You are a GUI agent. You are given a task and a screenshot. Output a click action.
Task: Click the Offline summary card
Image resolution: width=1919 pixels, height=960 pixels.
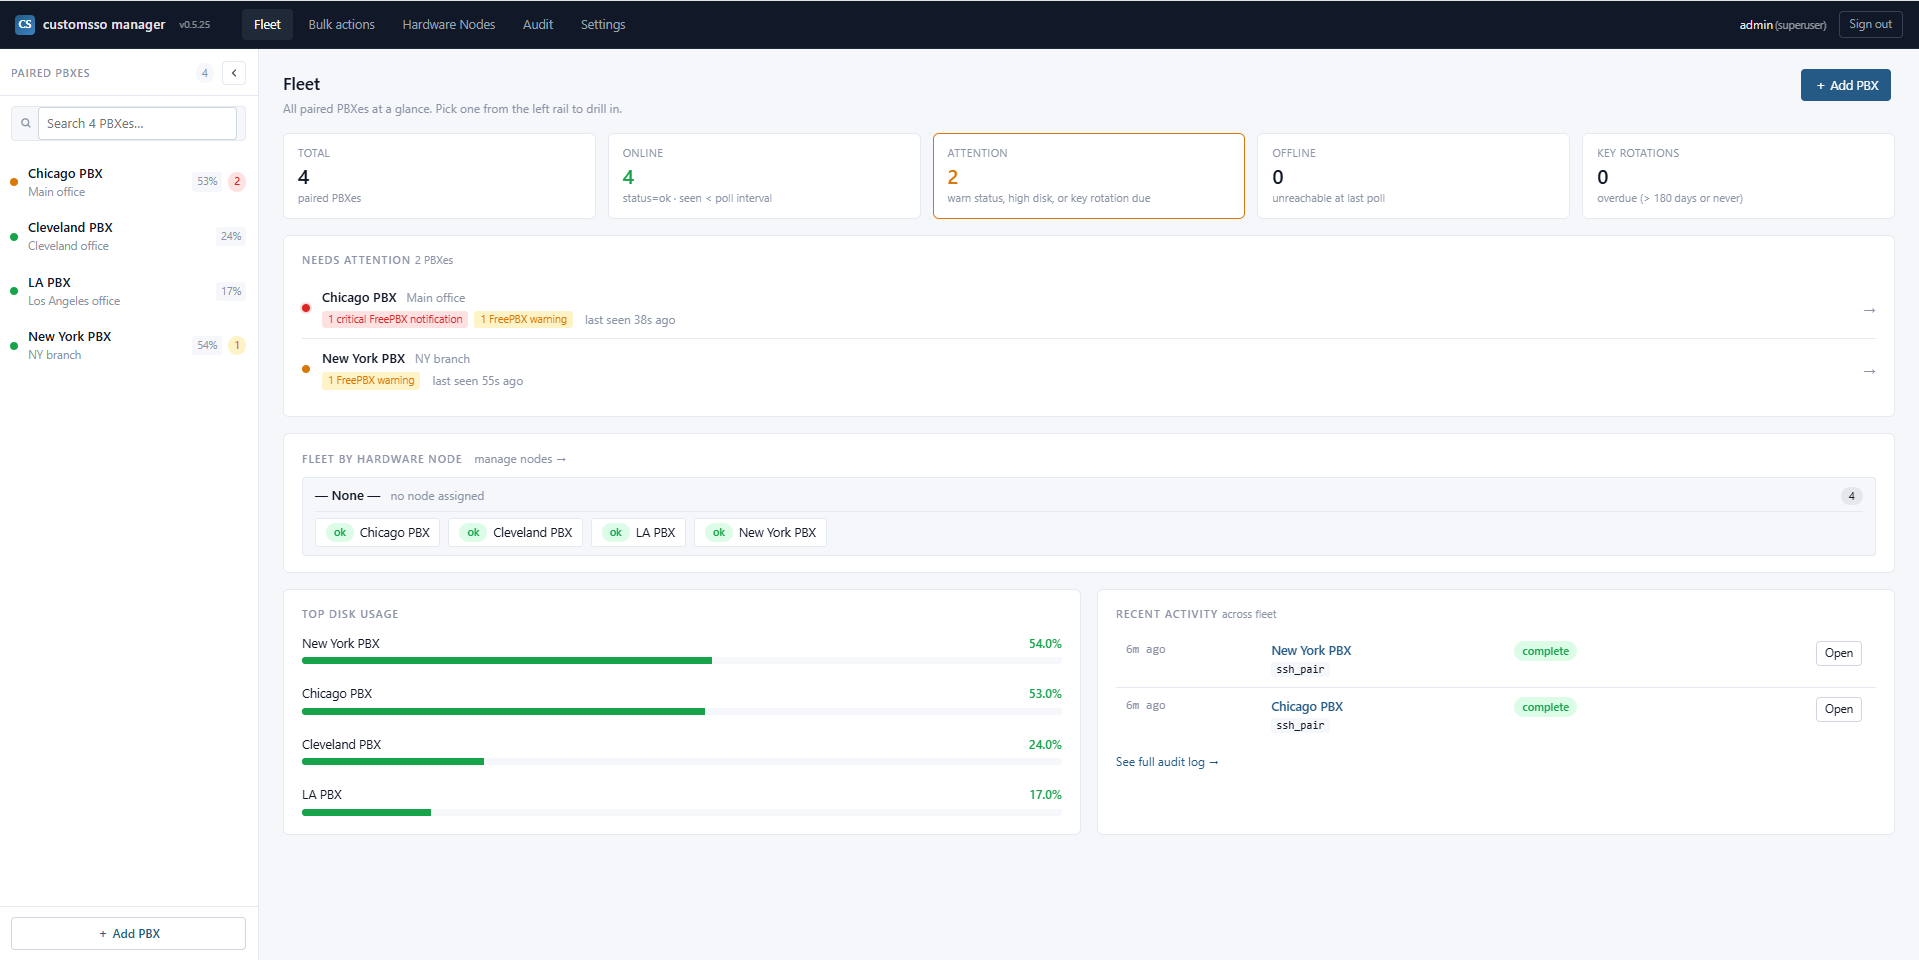(x=1413, y=176)
